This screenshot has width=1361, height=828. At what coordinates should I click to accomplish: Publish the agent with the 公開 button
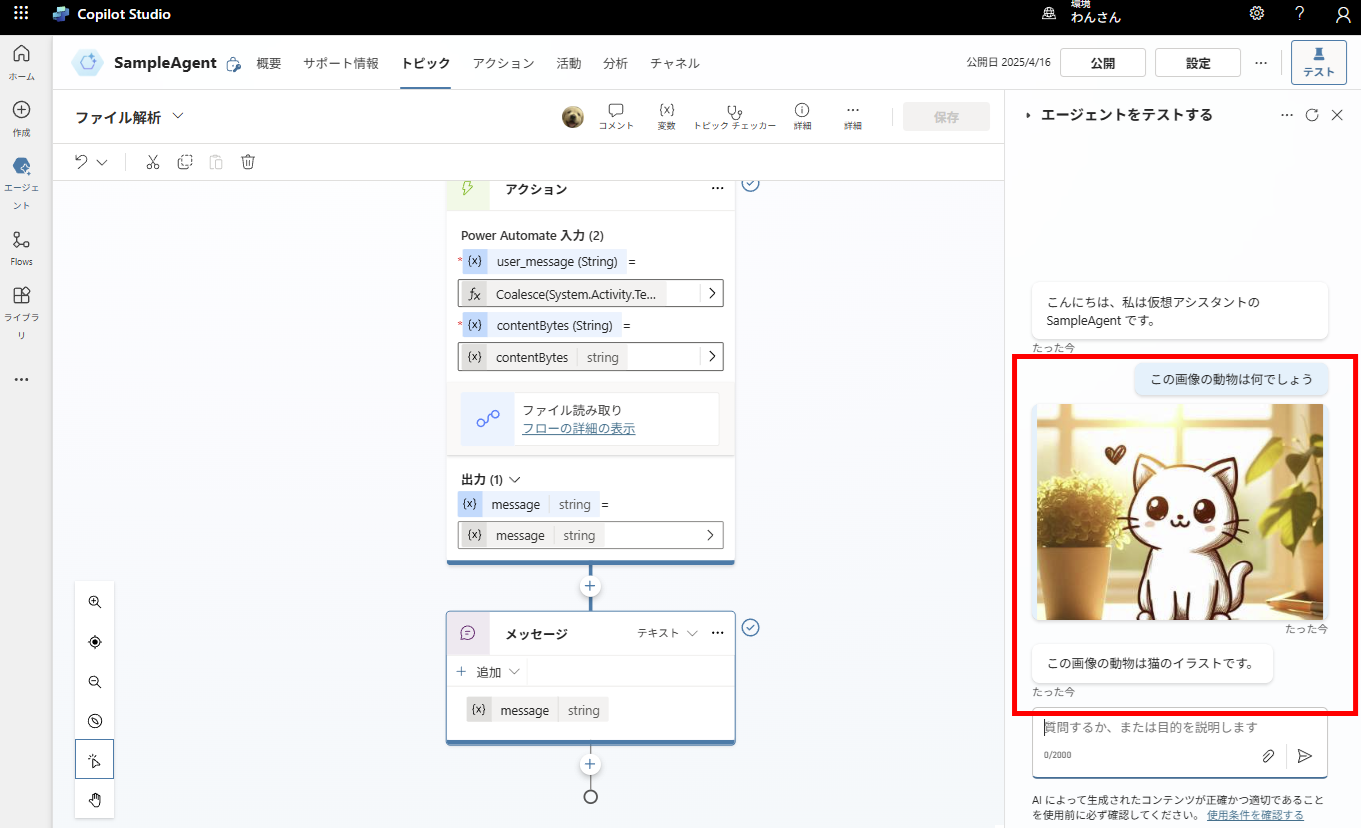coord(1102,62)
